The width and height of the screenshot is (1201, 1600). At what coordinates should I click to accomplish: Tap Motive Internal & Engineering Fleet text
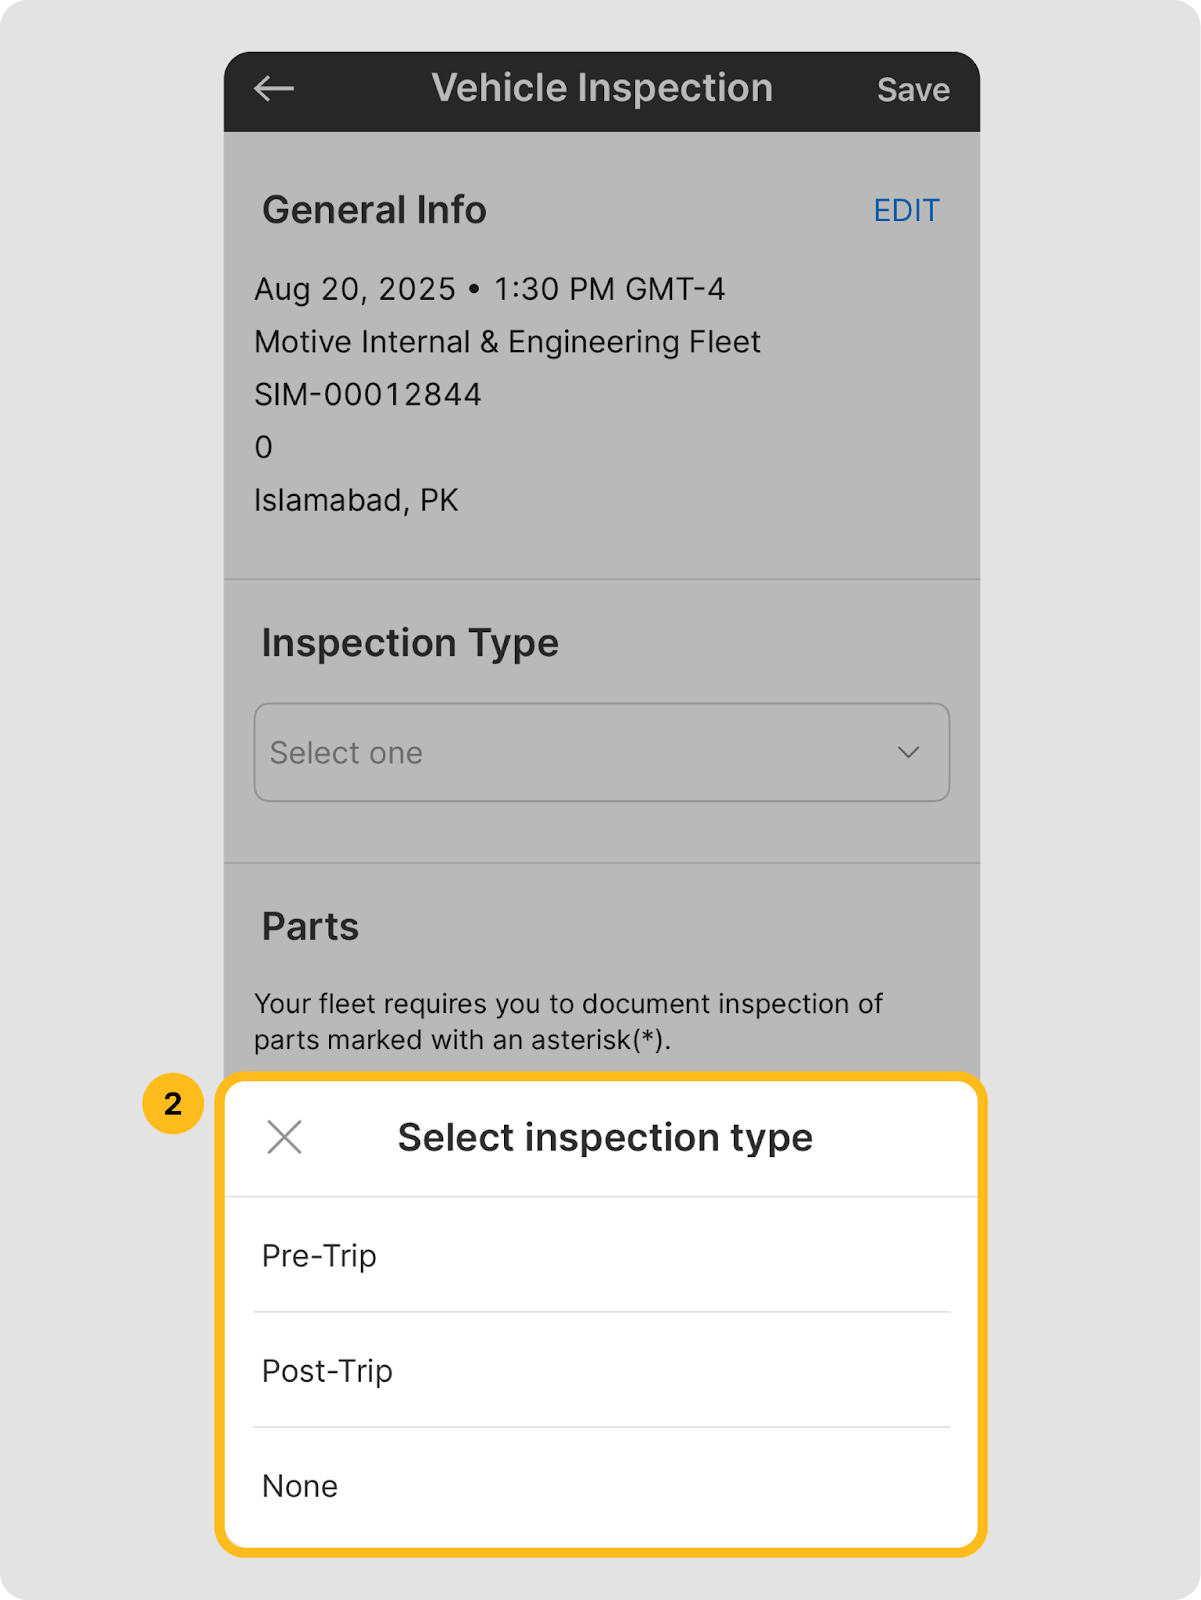507,342
